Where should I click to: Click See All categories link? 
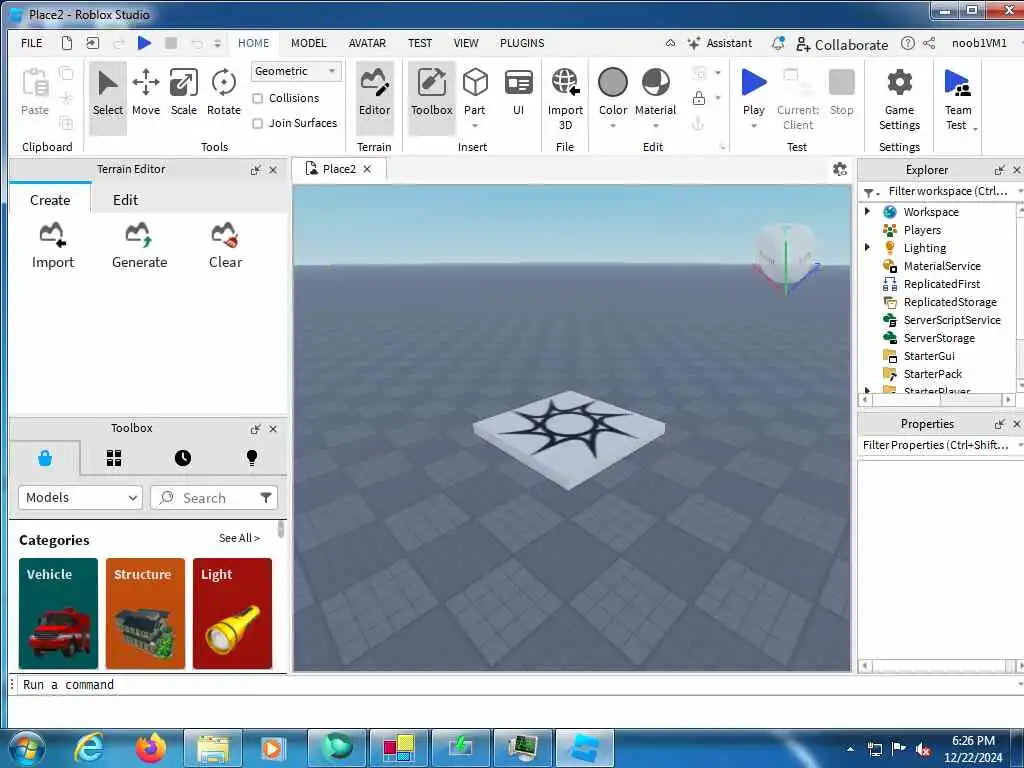(x=239, y=538)
